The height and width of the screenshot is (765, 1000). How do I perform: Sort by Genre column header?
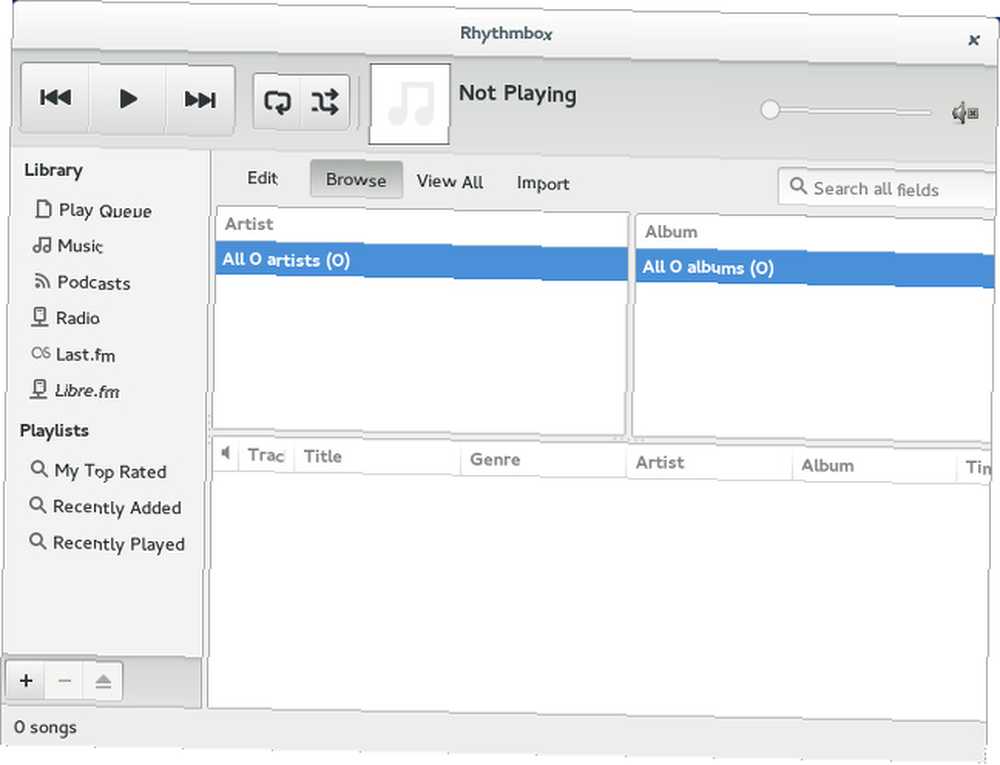click(543, 460)
